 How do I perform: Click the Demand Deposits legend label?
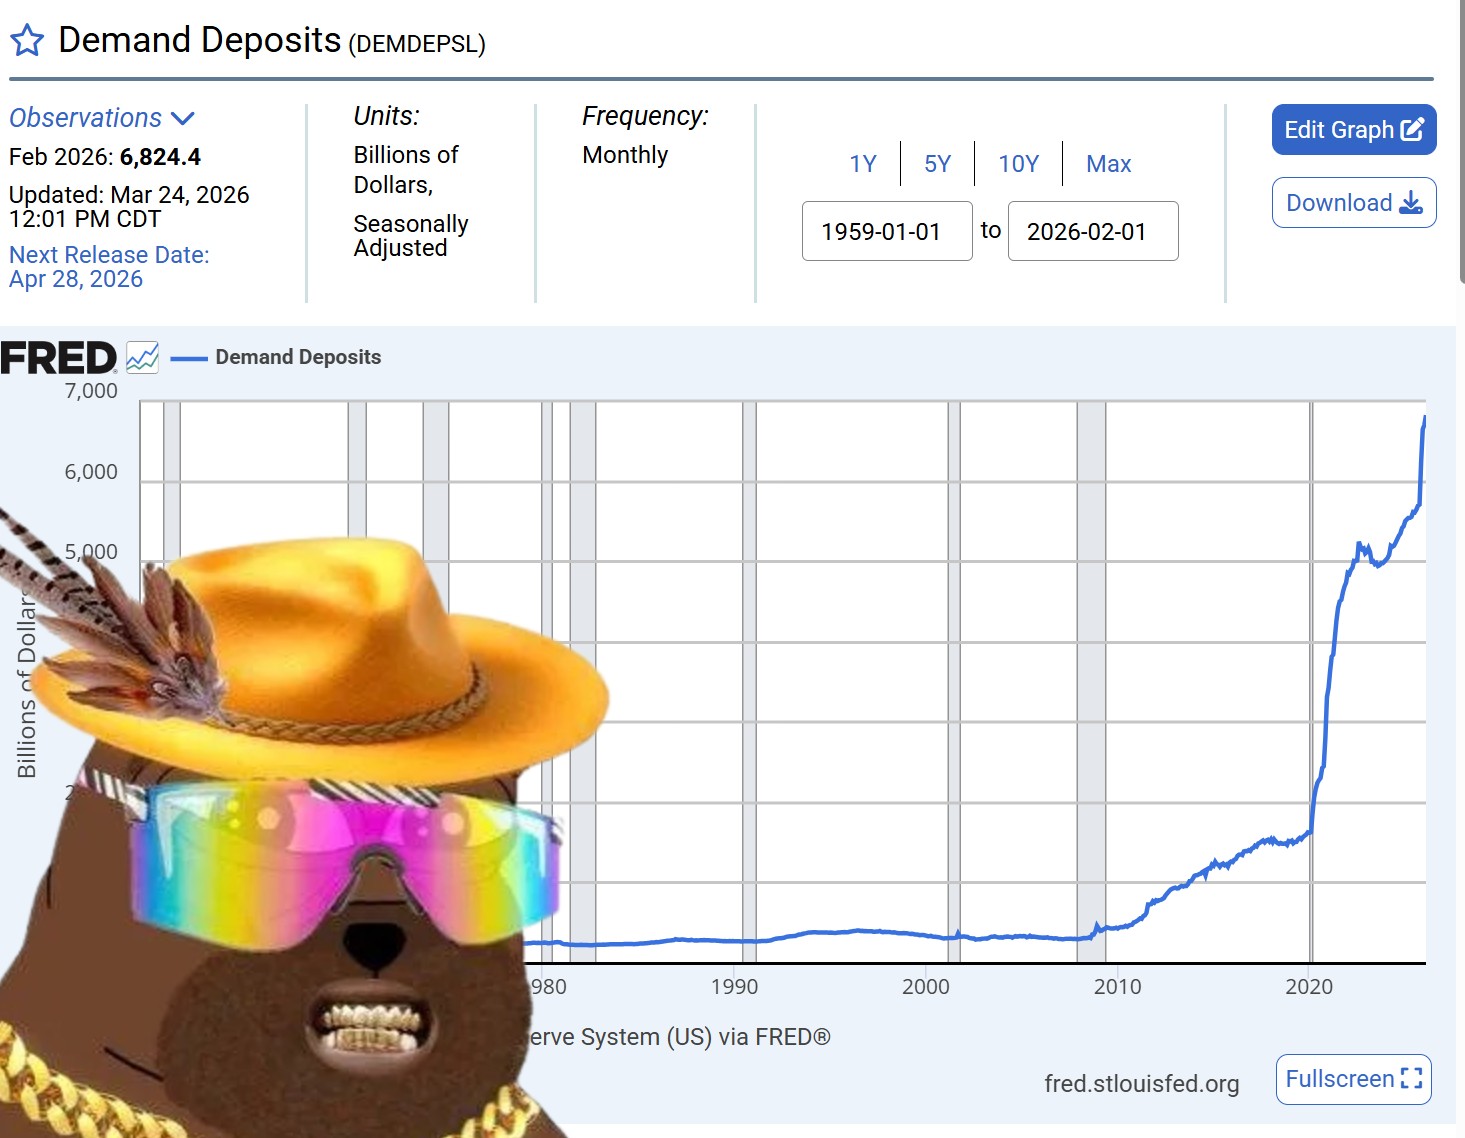click(298, 357)
